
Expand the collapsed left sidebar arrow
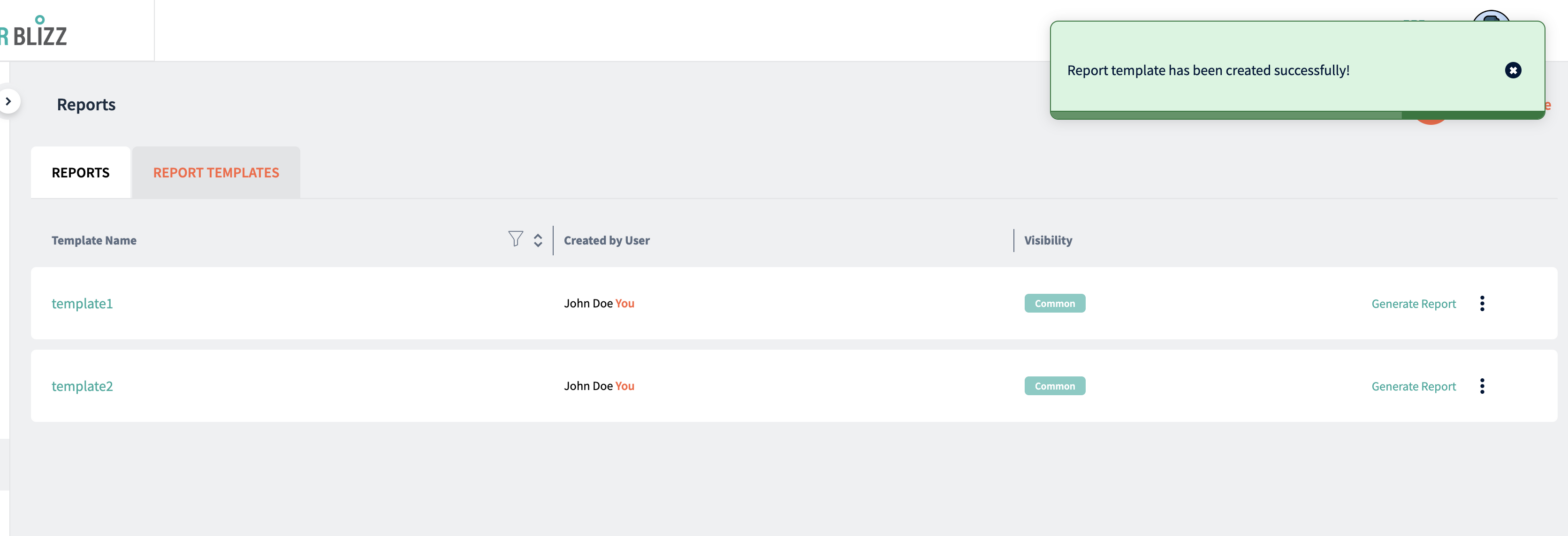click(9, 101)
